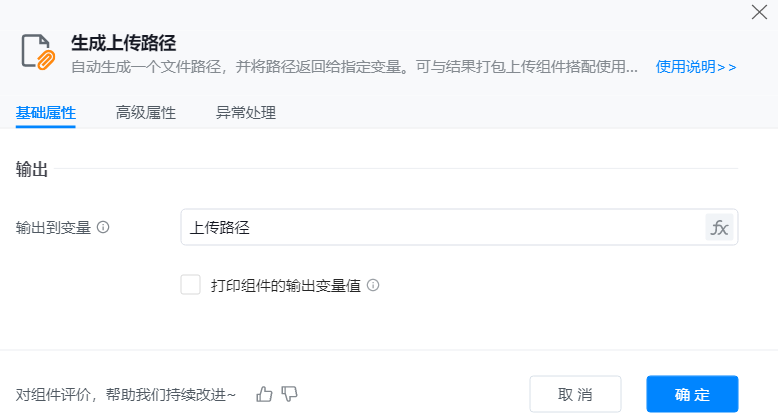Image resolution: width=778 pixels, height=419 pixels.
Task: Enable the 打印组件的输出变量值 checkbox
Action: [190, 285]
